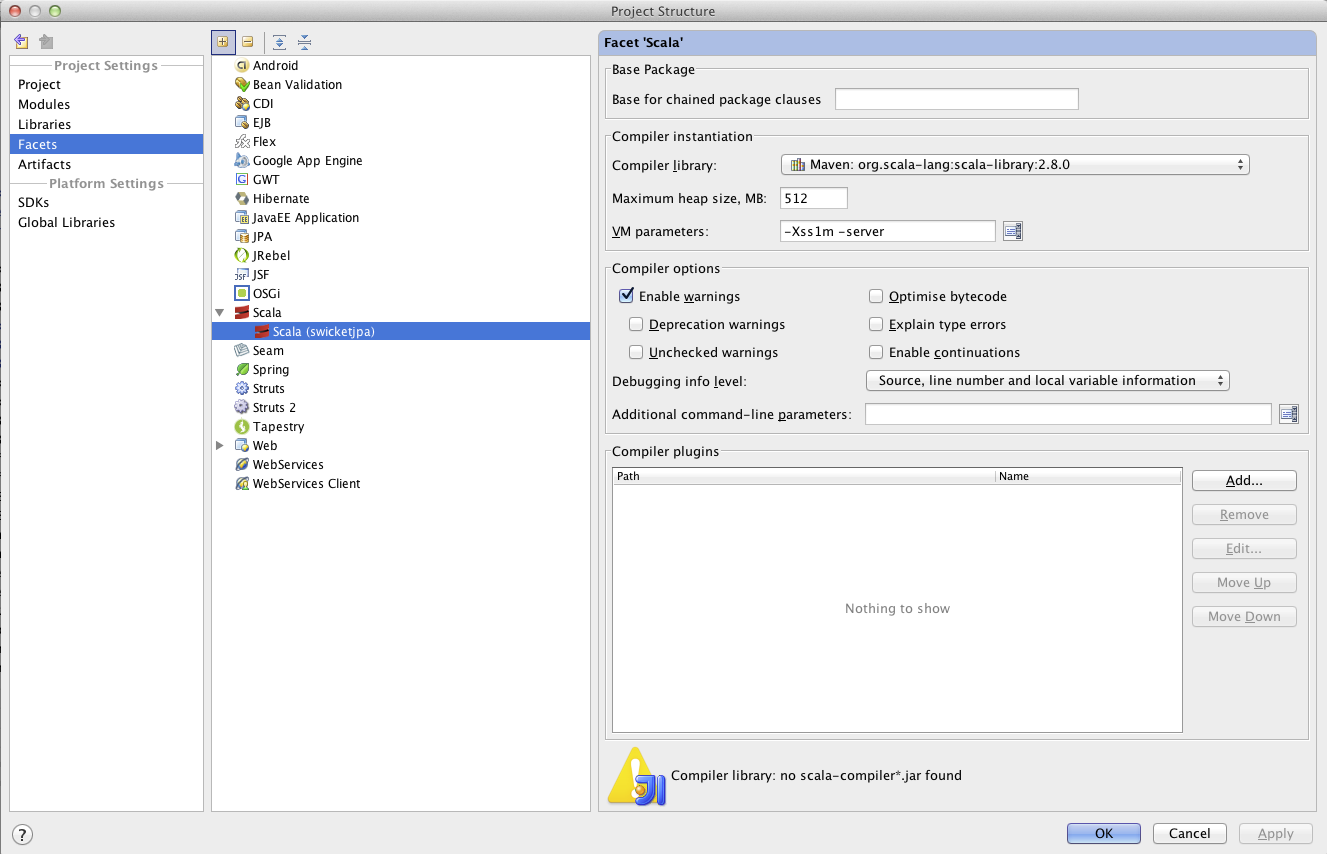Select the JPA facet icon

coord(242,237)
